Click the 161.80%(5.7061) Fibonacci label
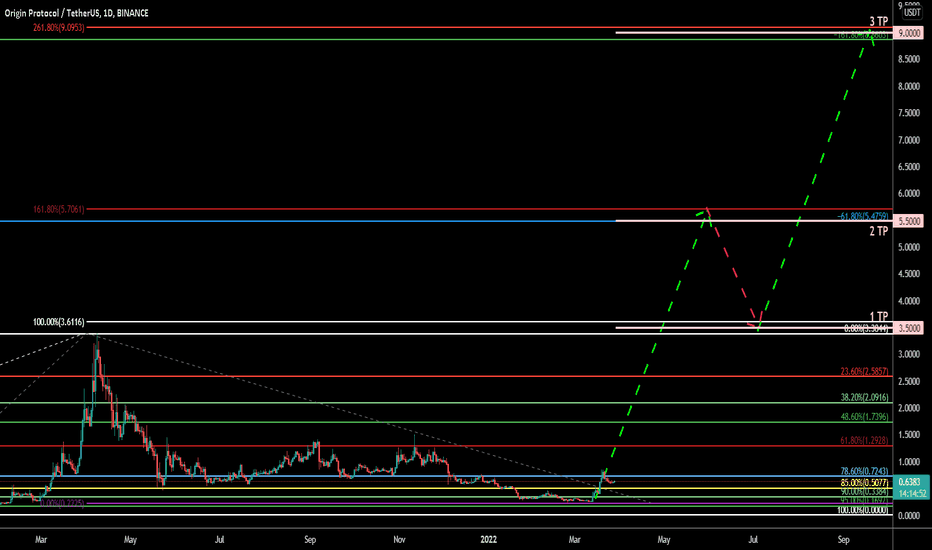Viewport: 932px width, 550px height. click(59, 209)
